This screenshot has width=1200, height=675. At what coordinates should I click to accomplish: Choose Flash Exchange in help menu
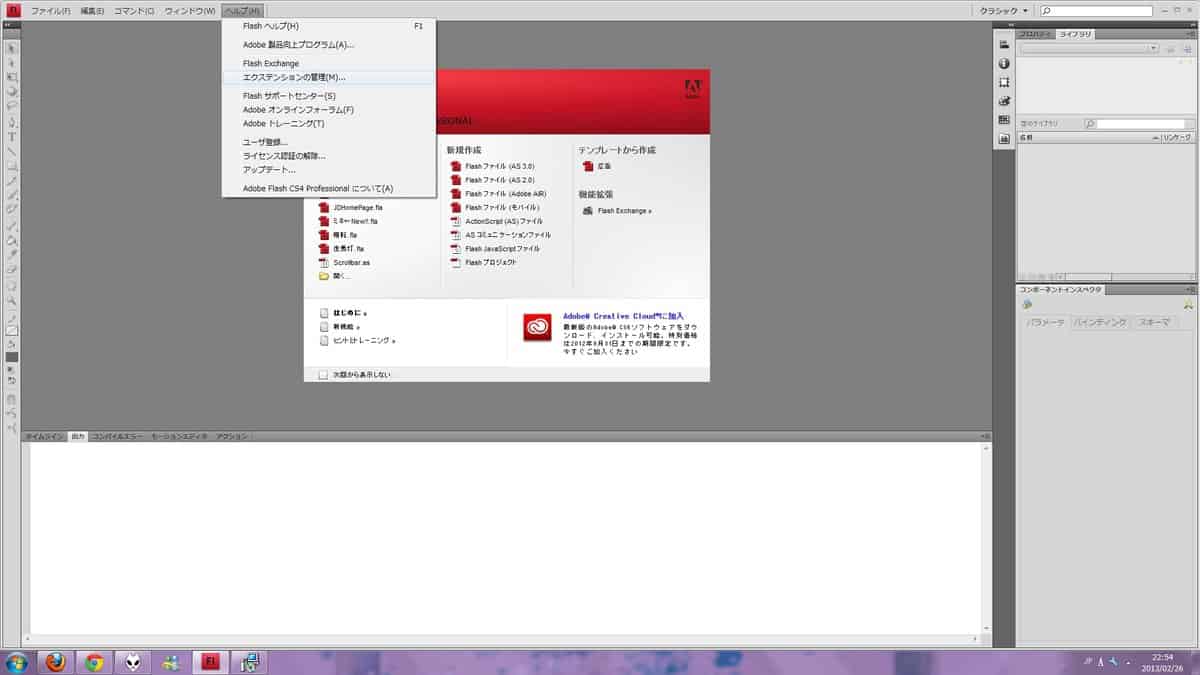(329, 63)
